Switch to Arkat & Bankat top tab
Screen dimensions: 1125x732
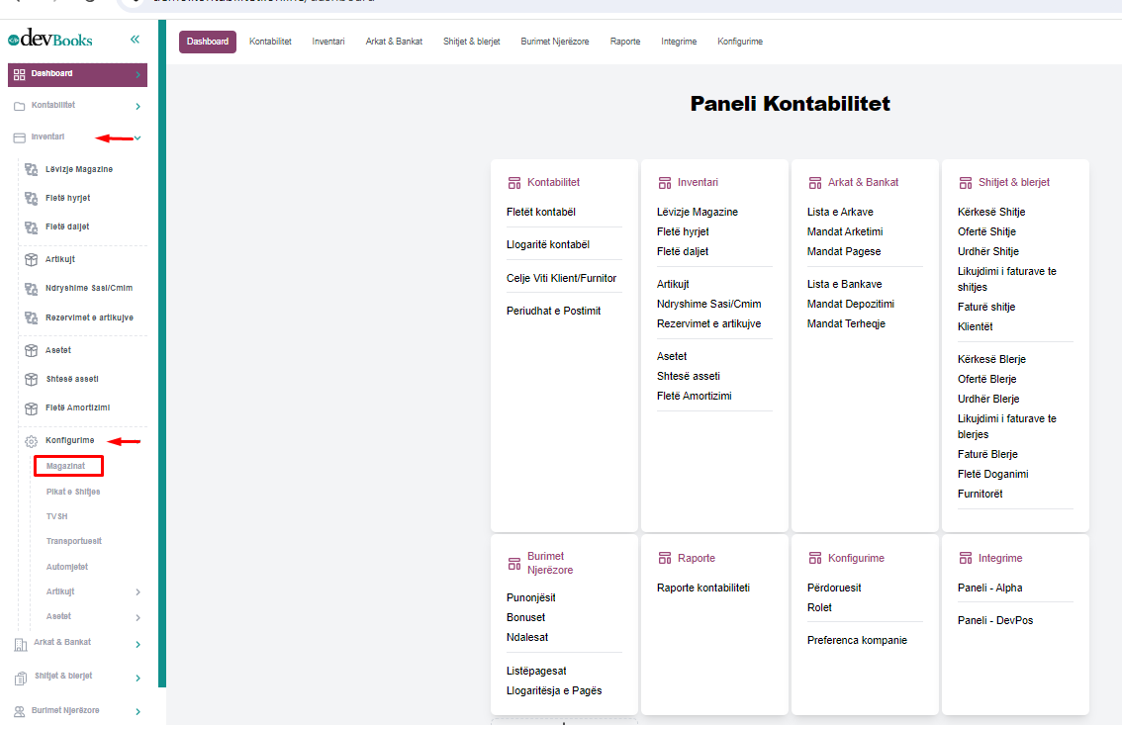coord(394,42)
